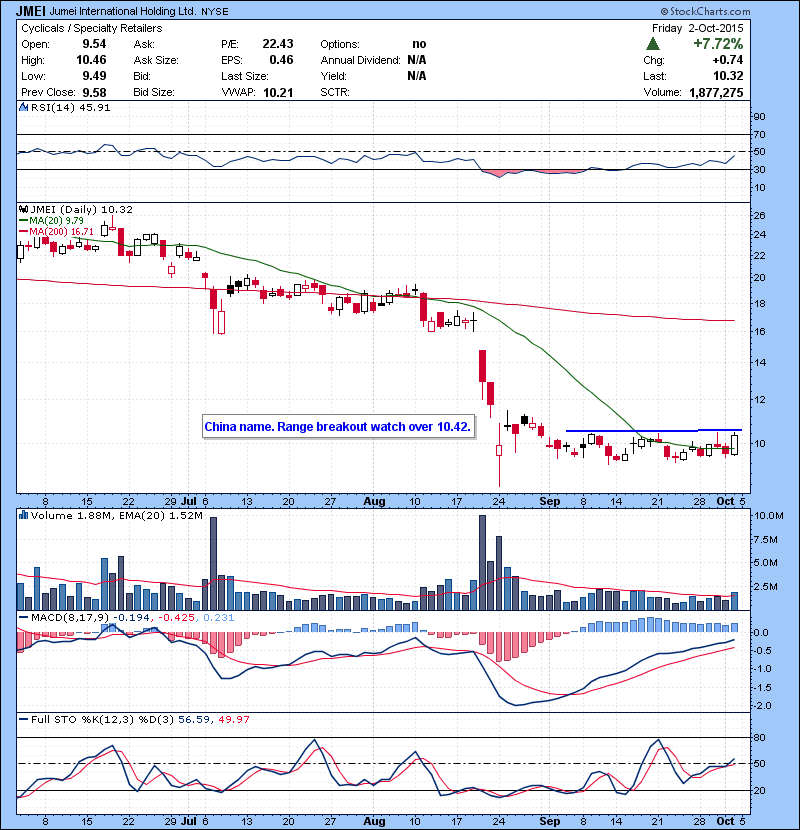The width and height of the screenshot is (800, 830).
Task: Click the VWAP value 10.21
Action: coord(278,92)
